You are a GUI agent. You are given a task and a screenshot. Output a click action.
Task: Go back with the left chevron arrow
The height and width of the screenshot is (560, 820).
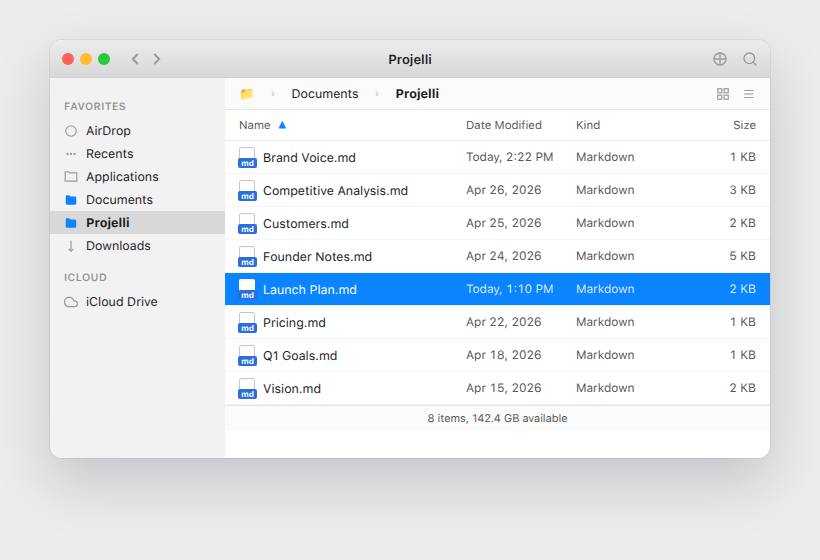(x=135, y=59)
